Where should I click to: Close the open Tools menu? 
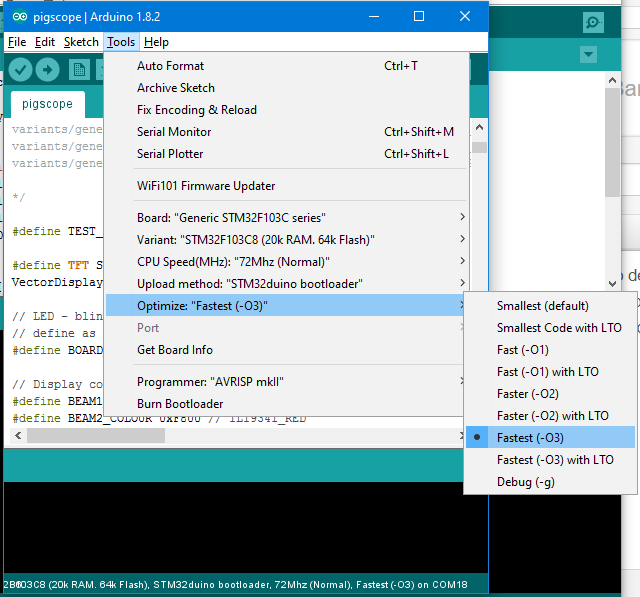(121, 42)
